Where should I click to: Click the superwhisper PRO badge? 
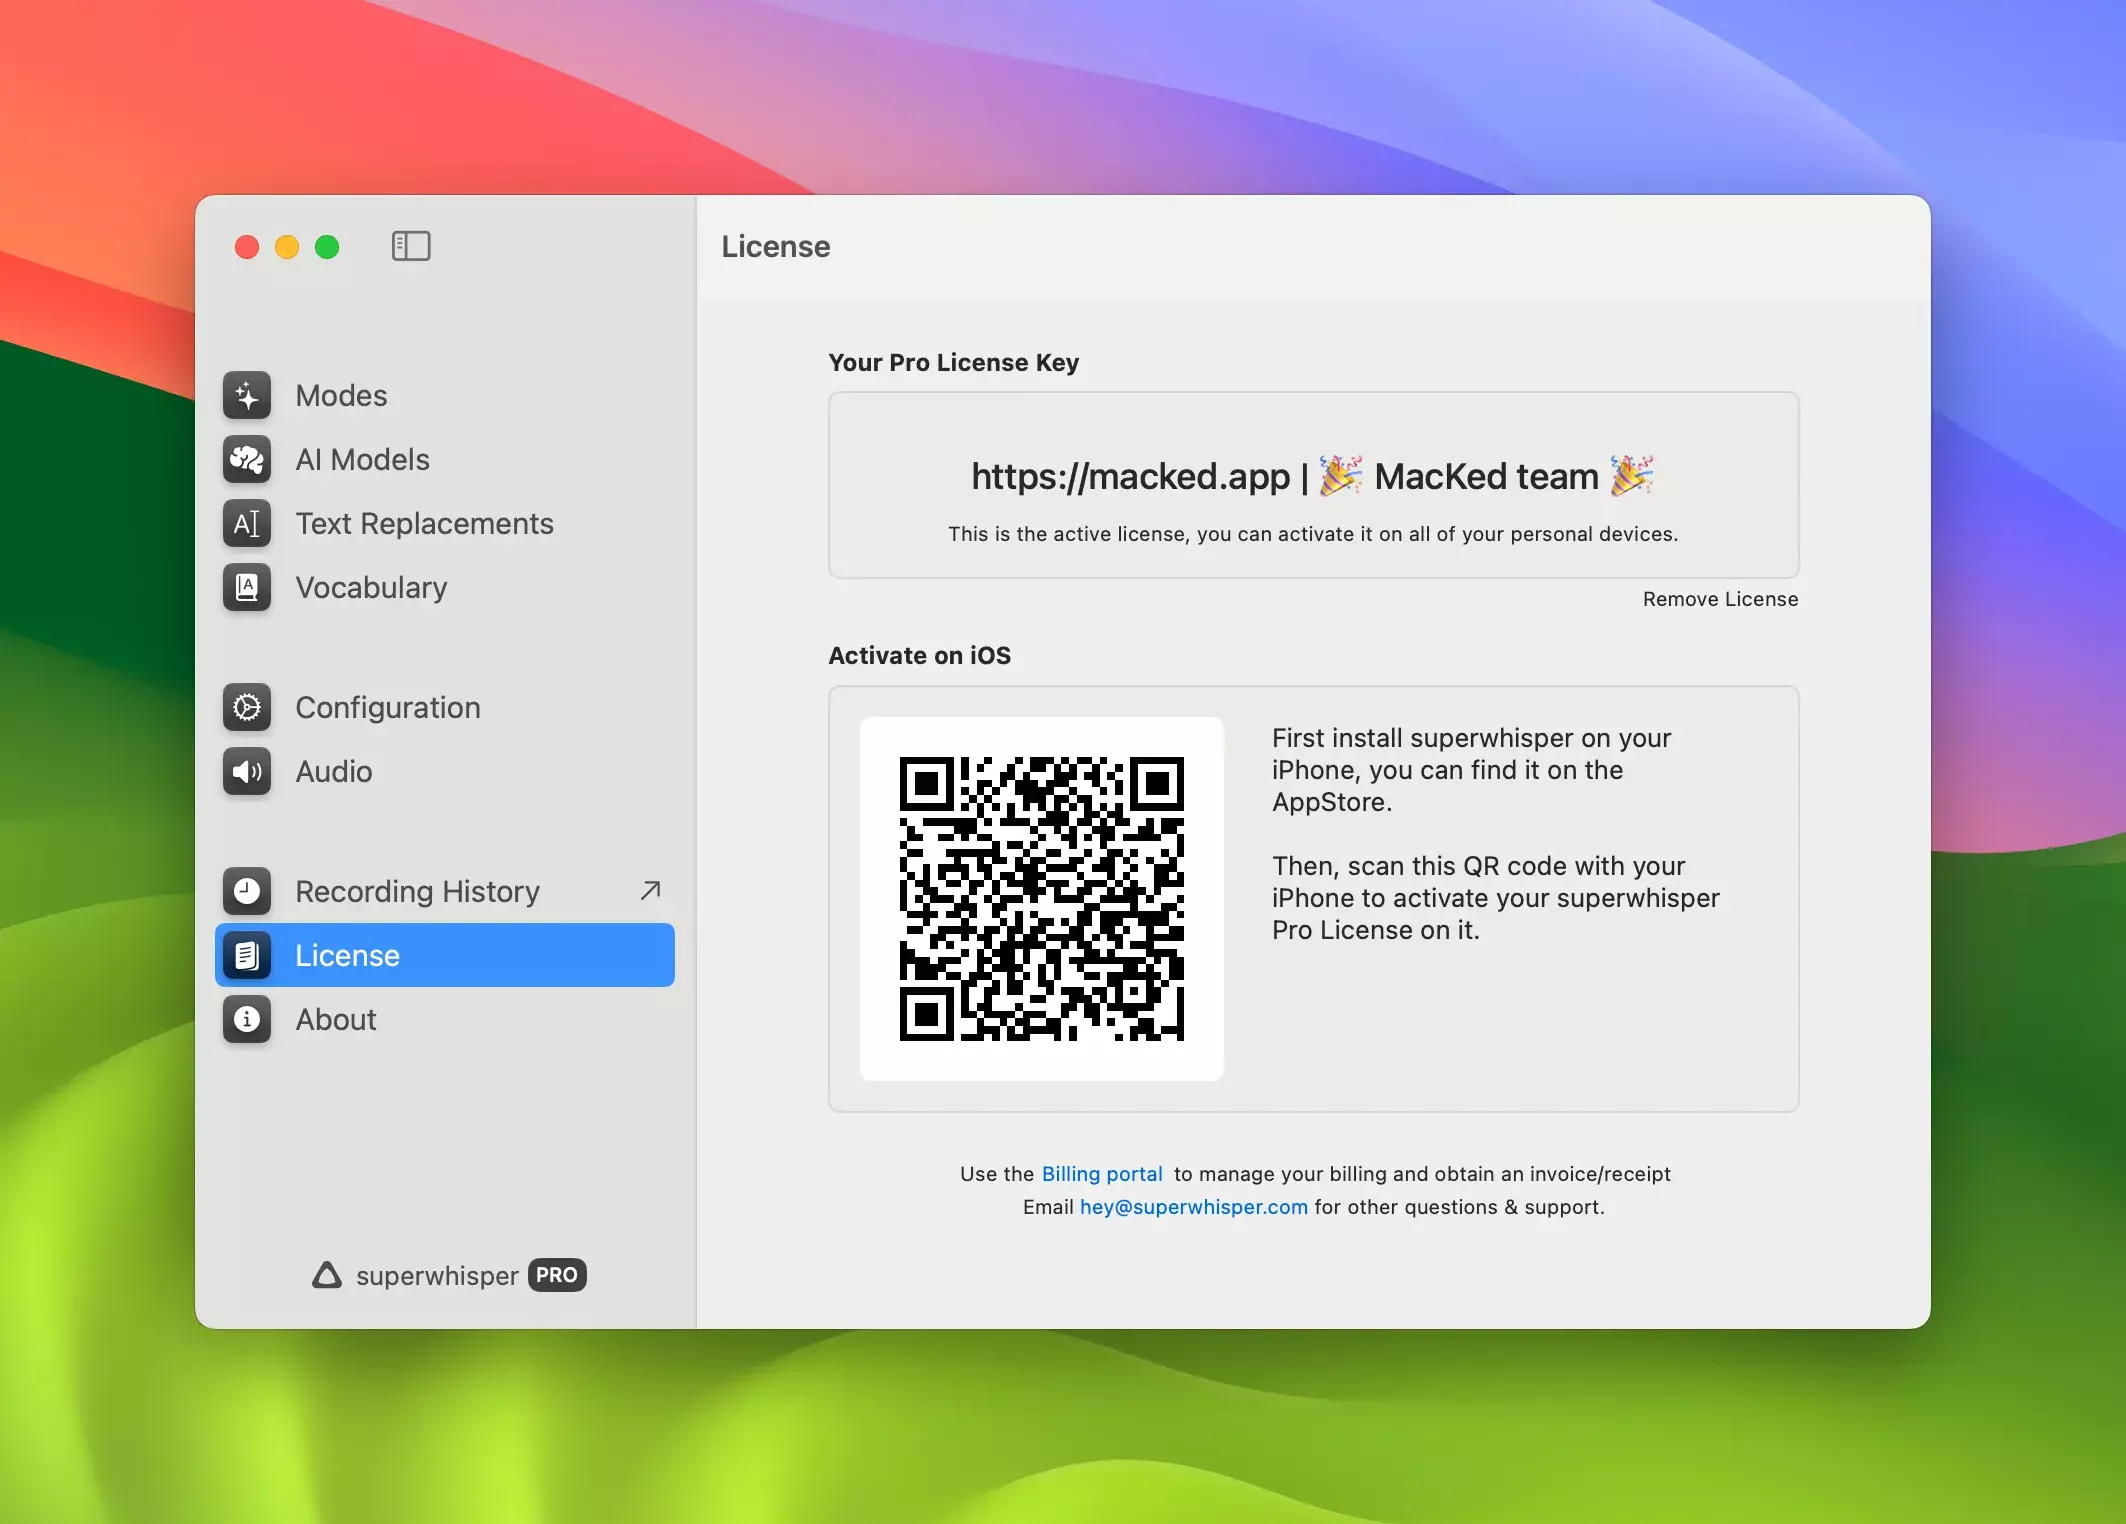click(557, 1275)
